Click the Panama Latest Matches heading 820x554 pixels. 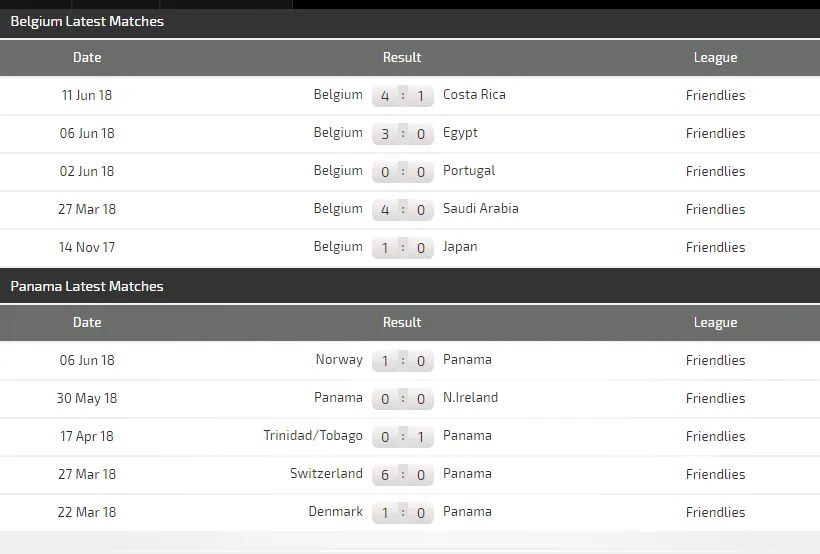coord(87,286)
